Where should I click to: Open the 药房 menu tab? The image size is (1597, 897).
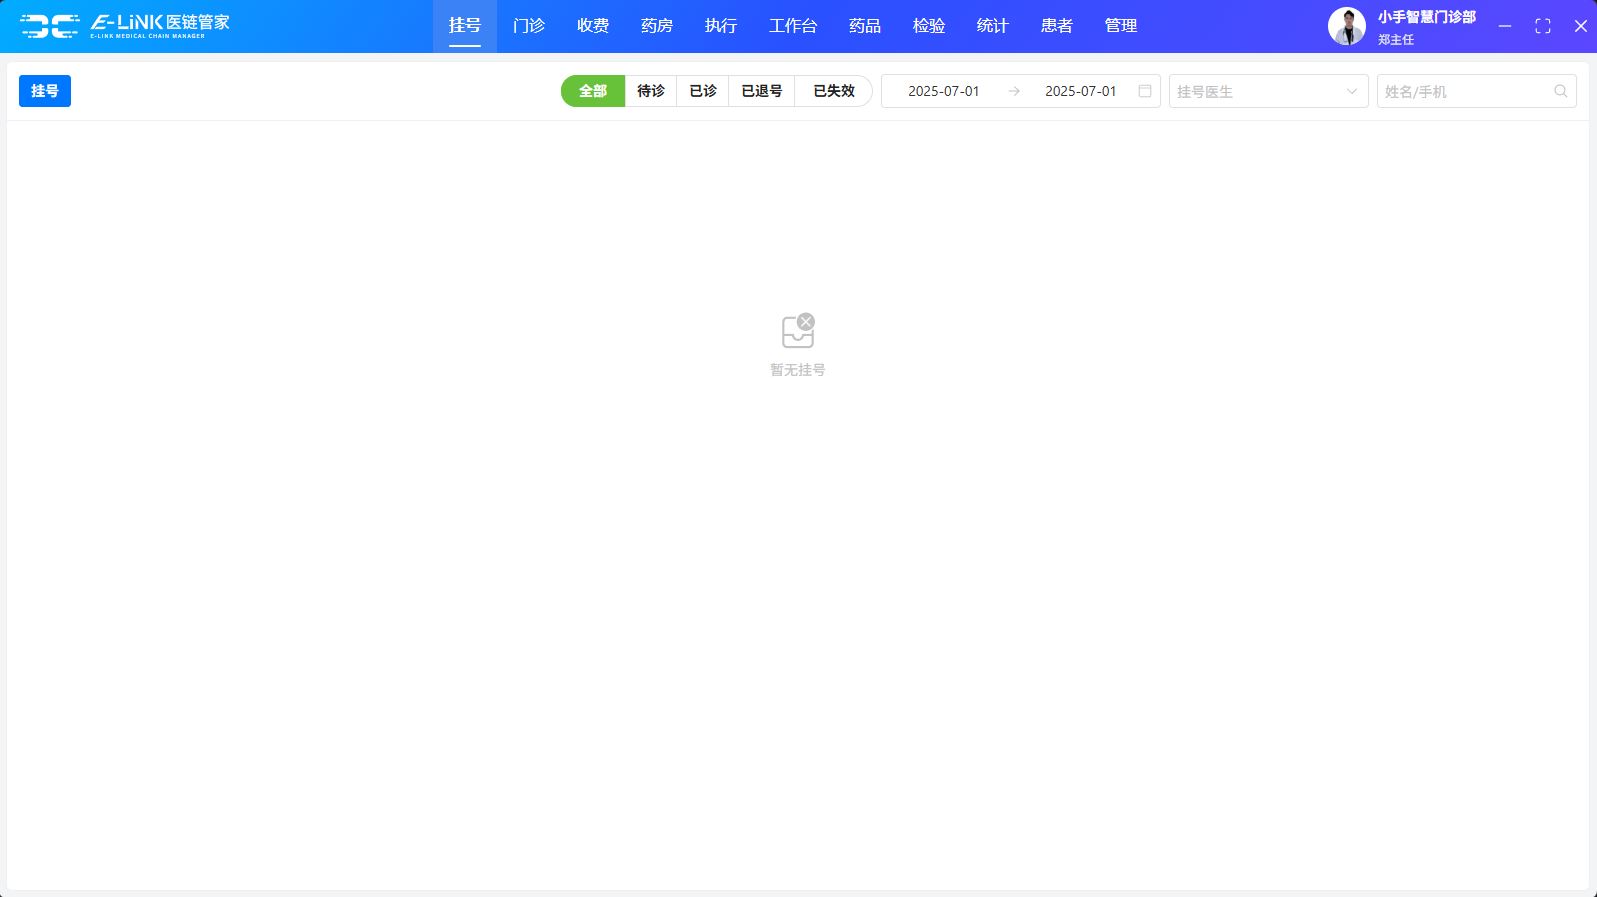pyautogui.click(x=657, y=26)
